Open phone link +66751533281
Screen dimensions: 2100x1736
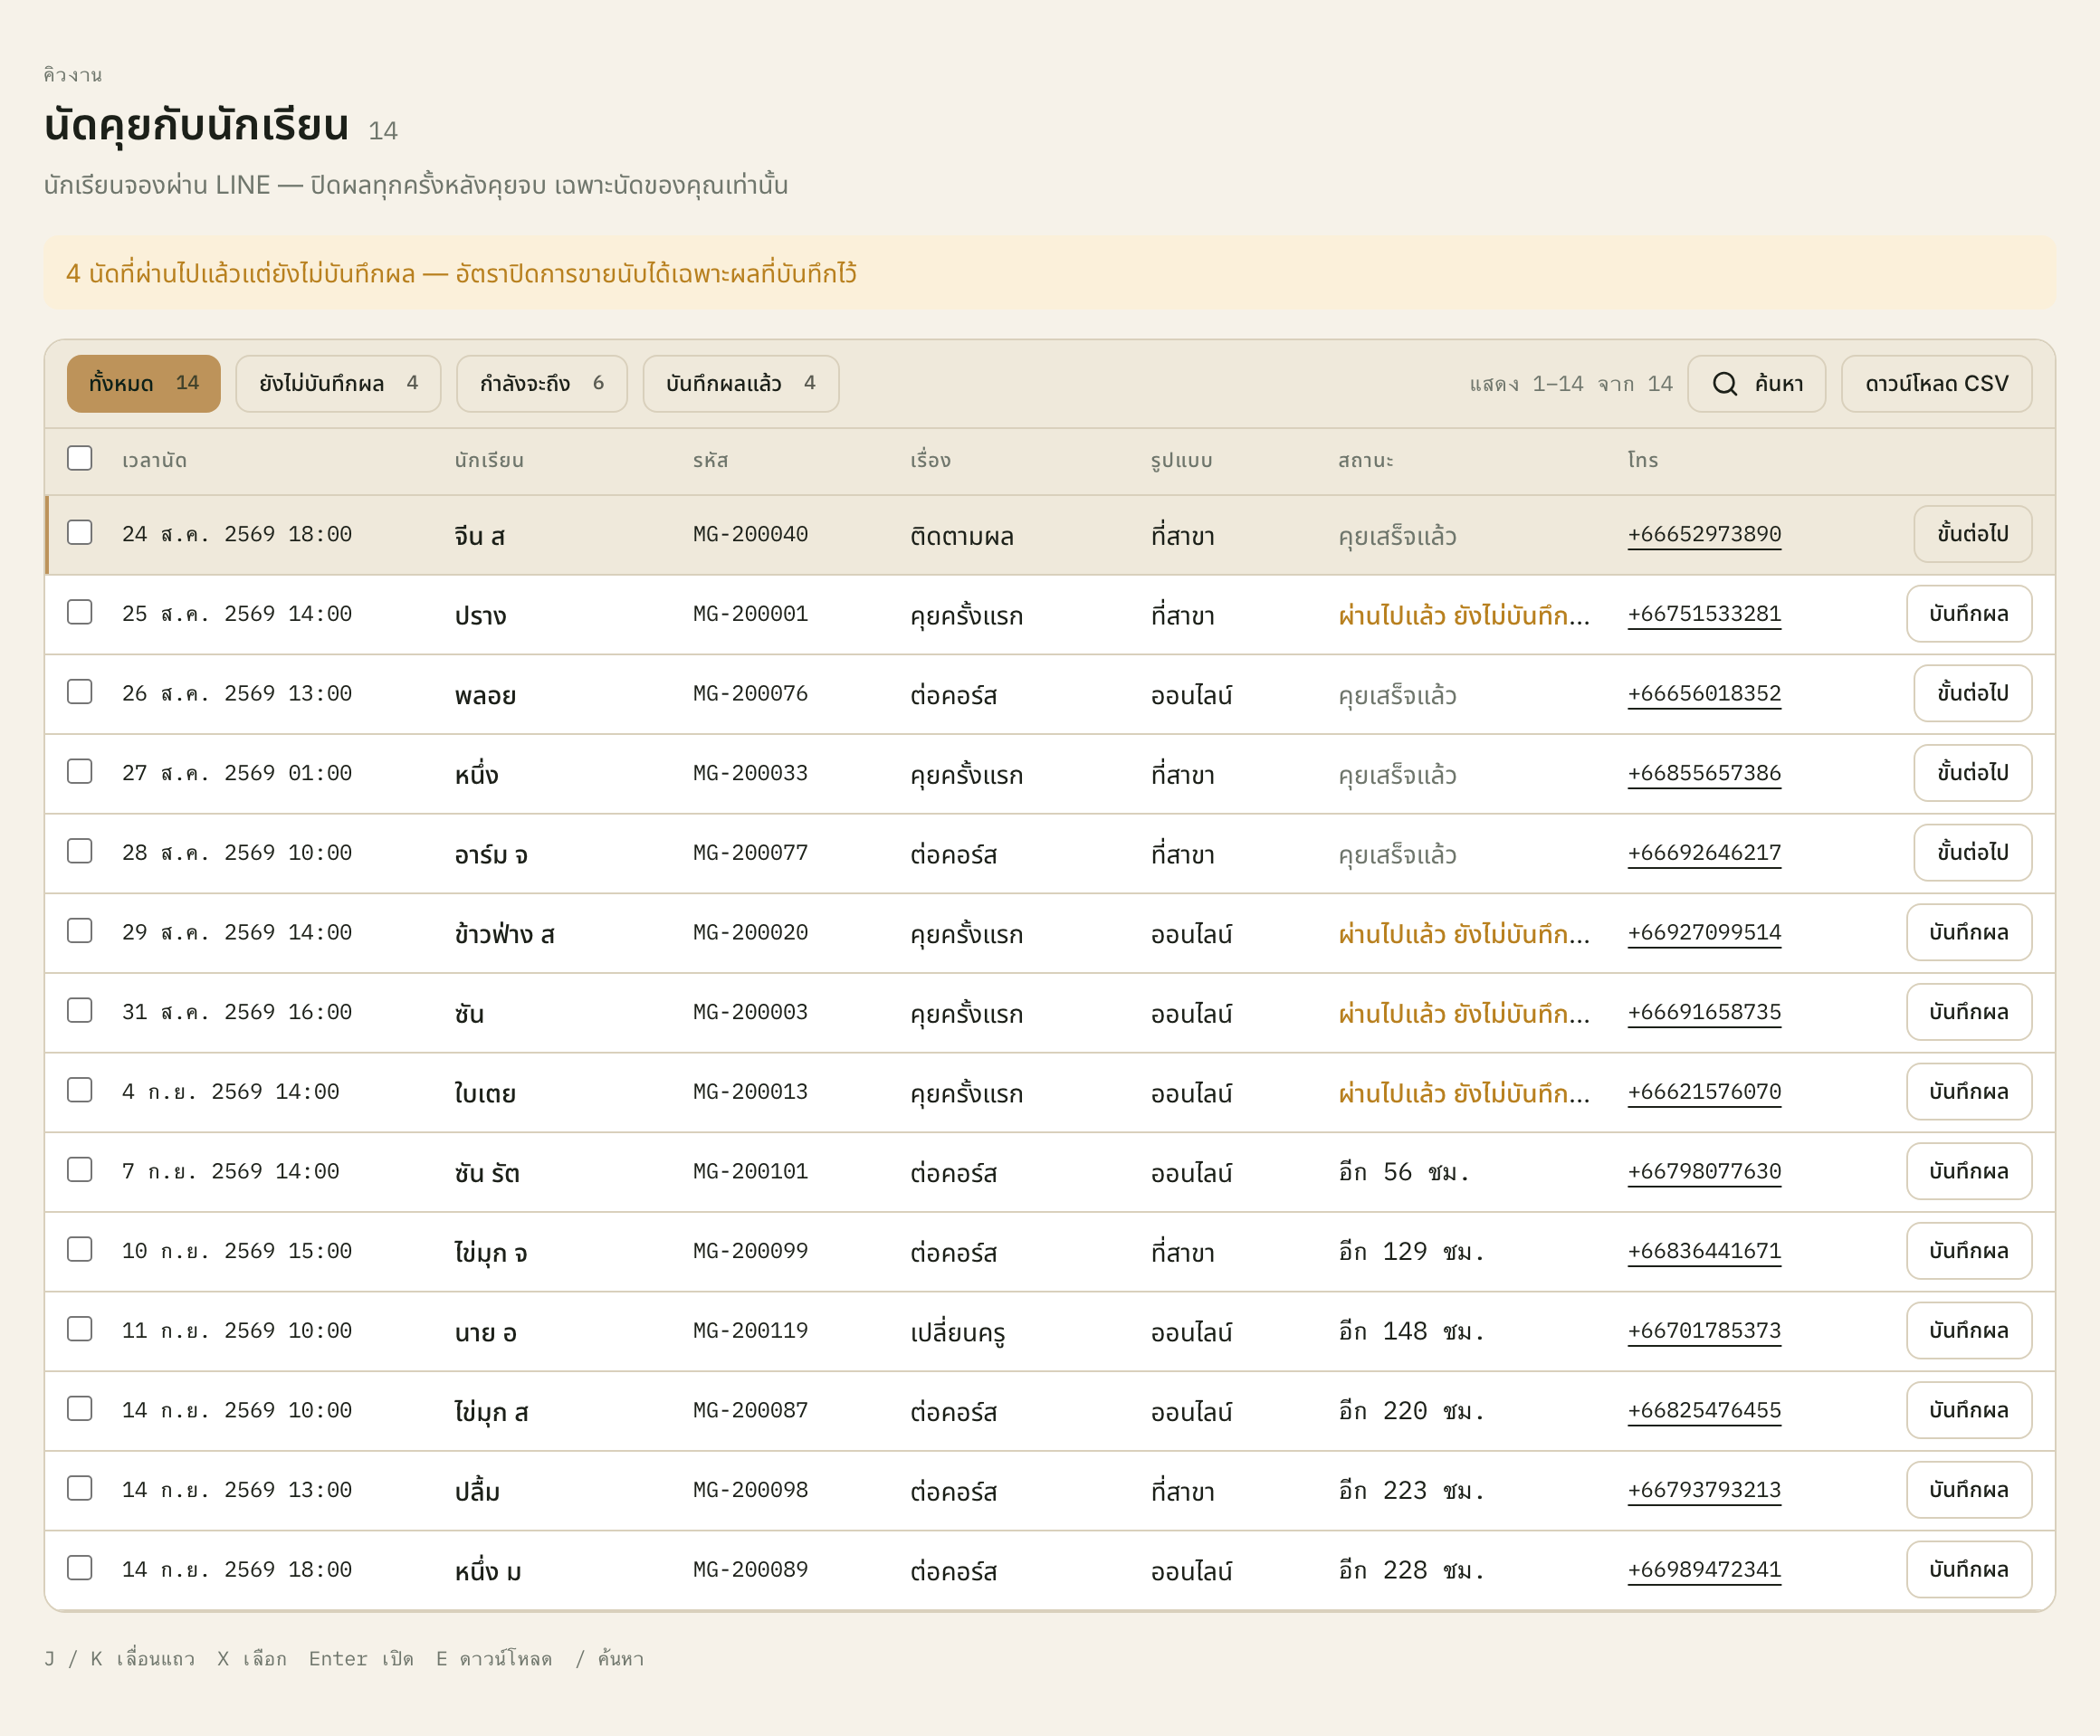pos(1704,614)
